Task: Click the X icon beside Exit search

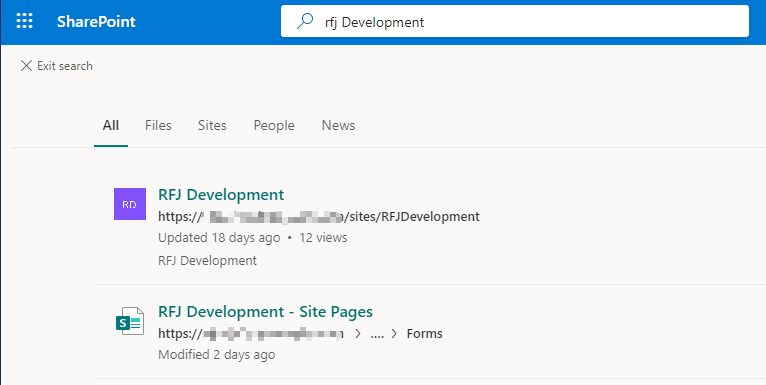Action: (26, 66)
